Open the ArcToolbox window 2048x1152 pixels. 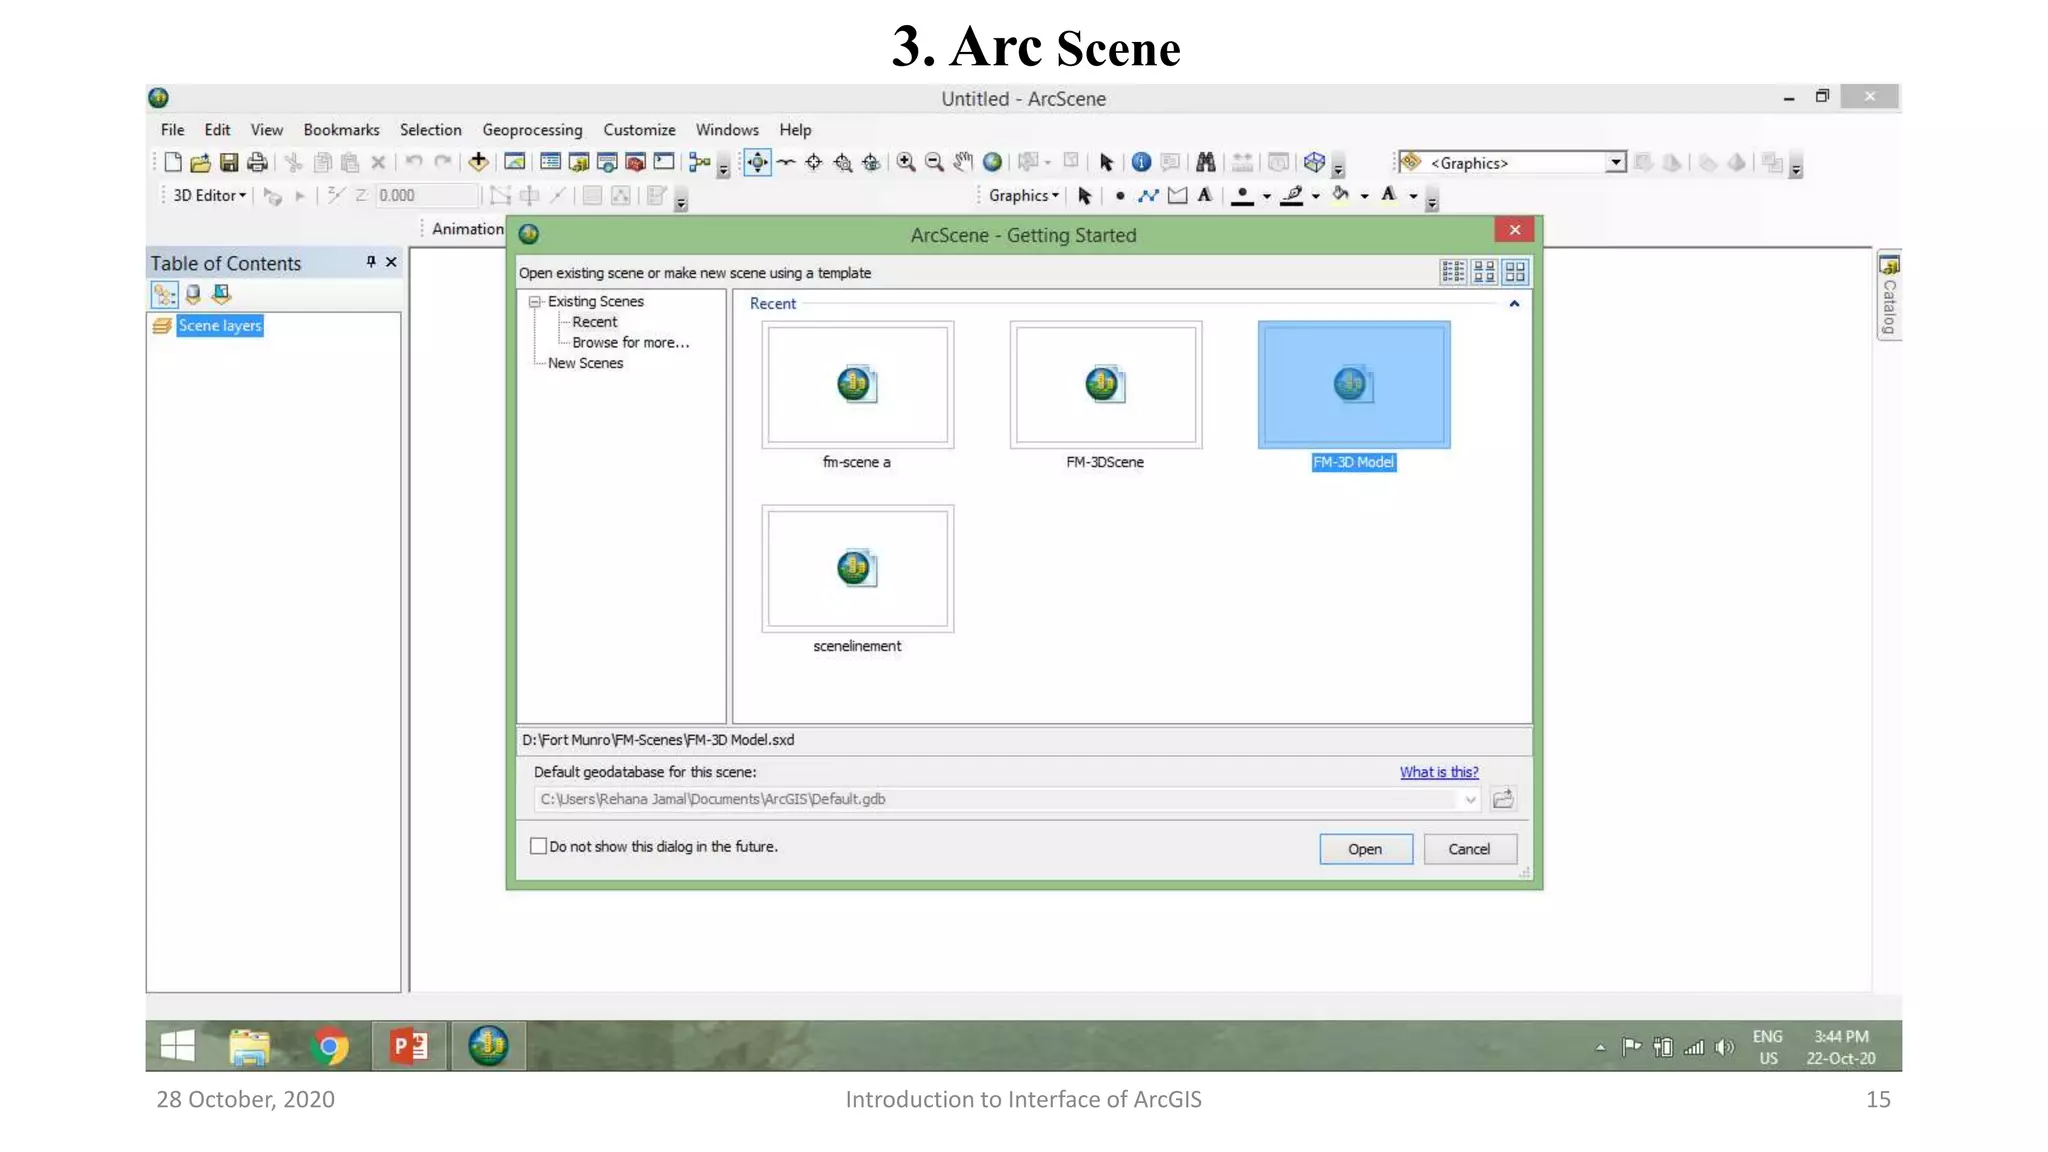(x=635, y=162)
